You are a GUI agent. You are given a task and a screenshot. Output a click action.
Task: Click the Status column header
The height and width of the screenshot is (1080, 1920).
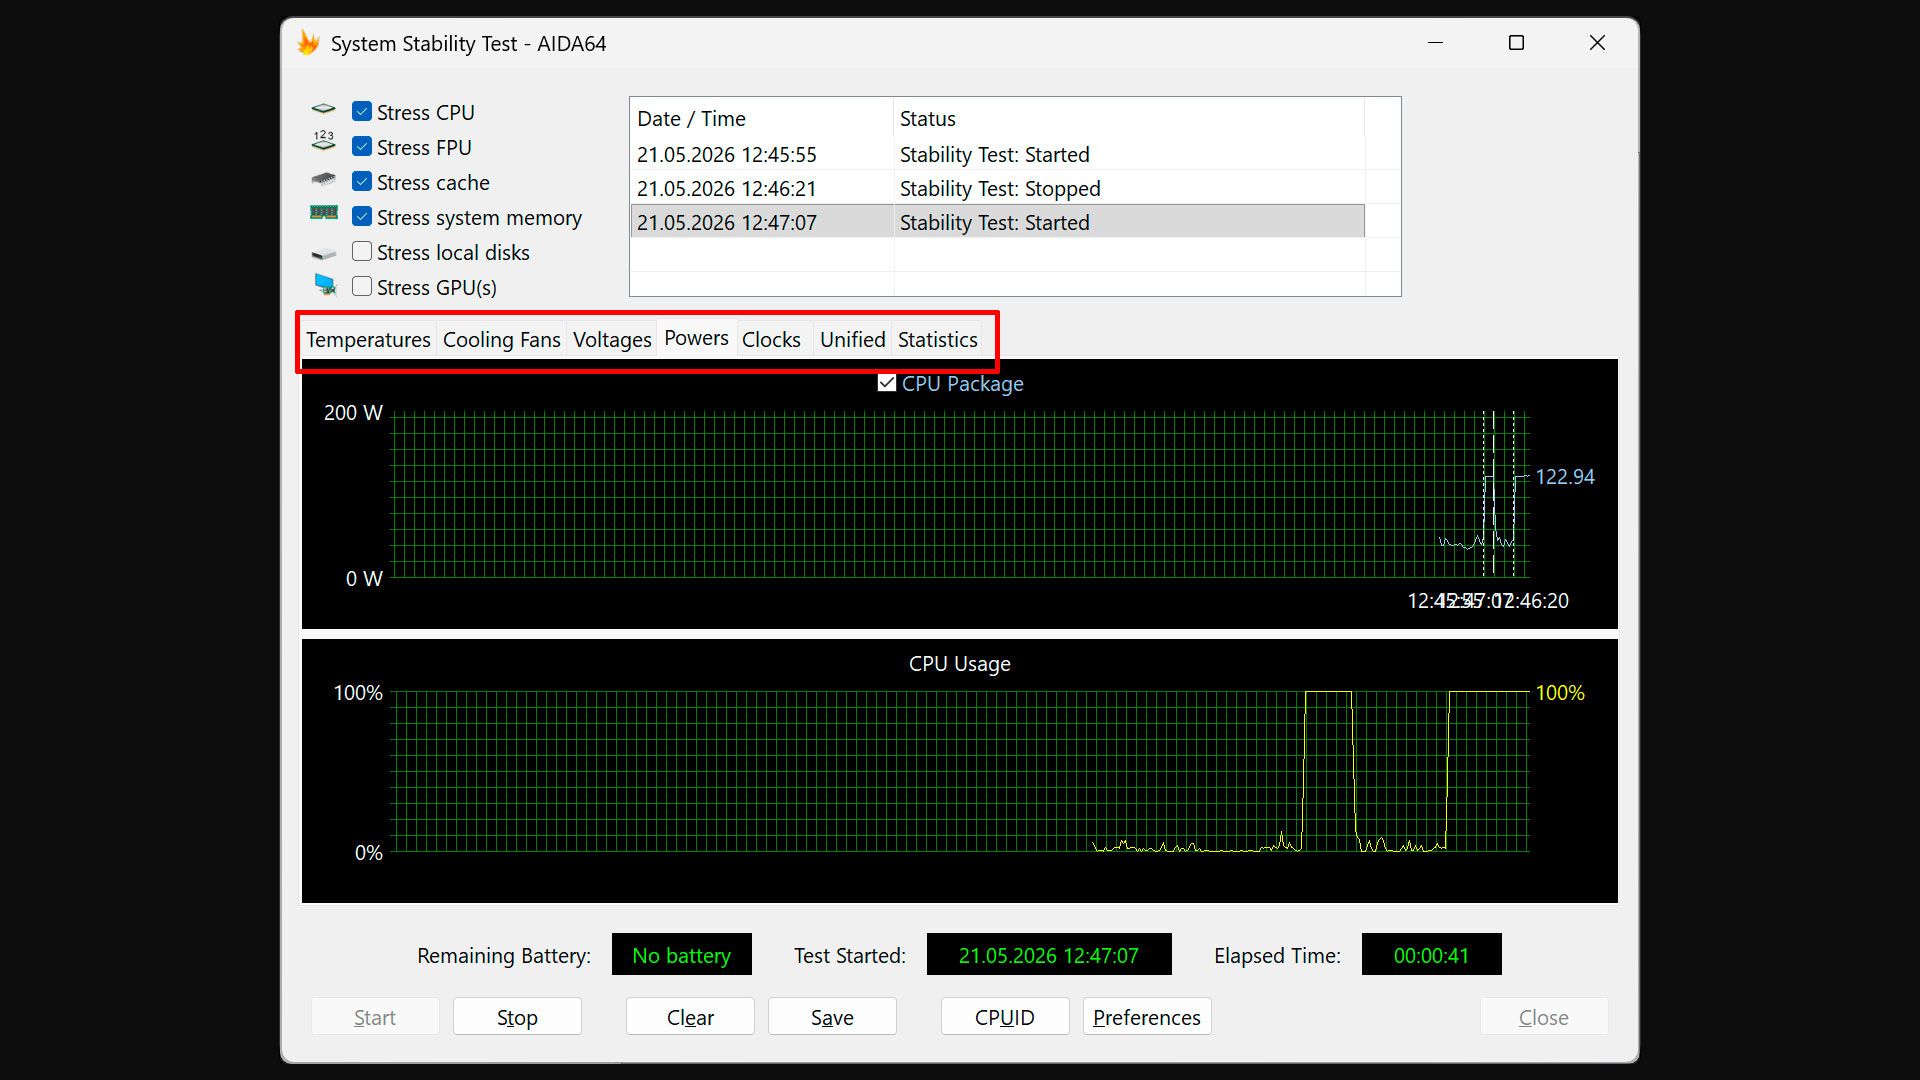coord(1129,118)
